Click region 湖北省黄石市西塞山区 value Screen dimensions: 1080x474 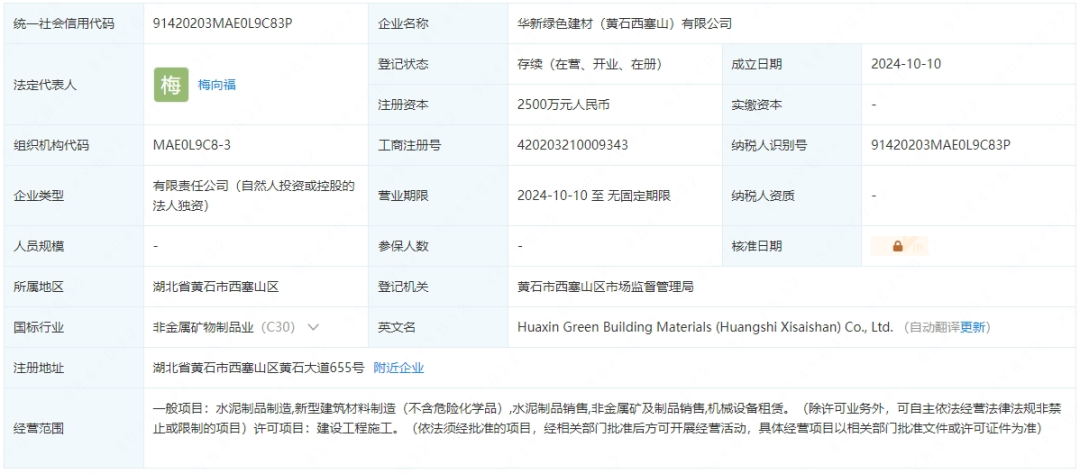(216, 287)
